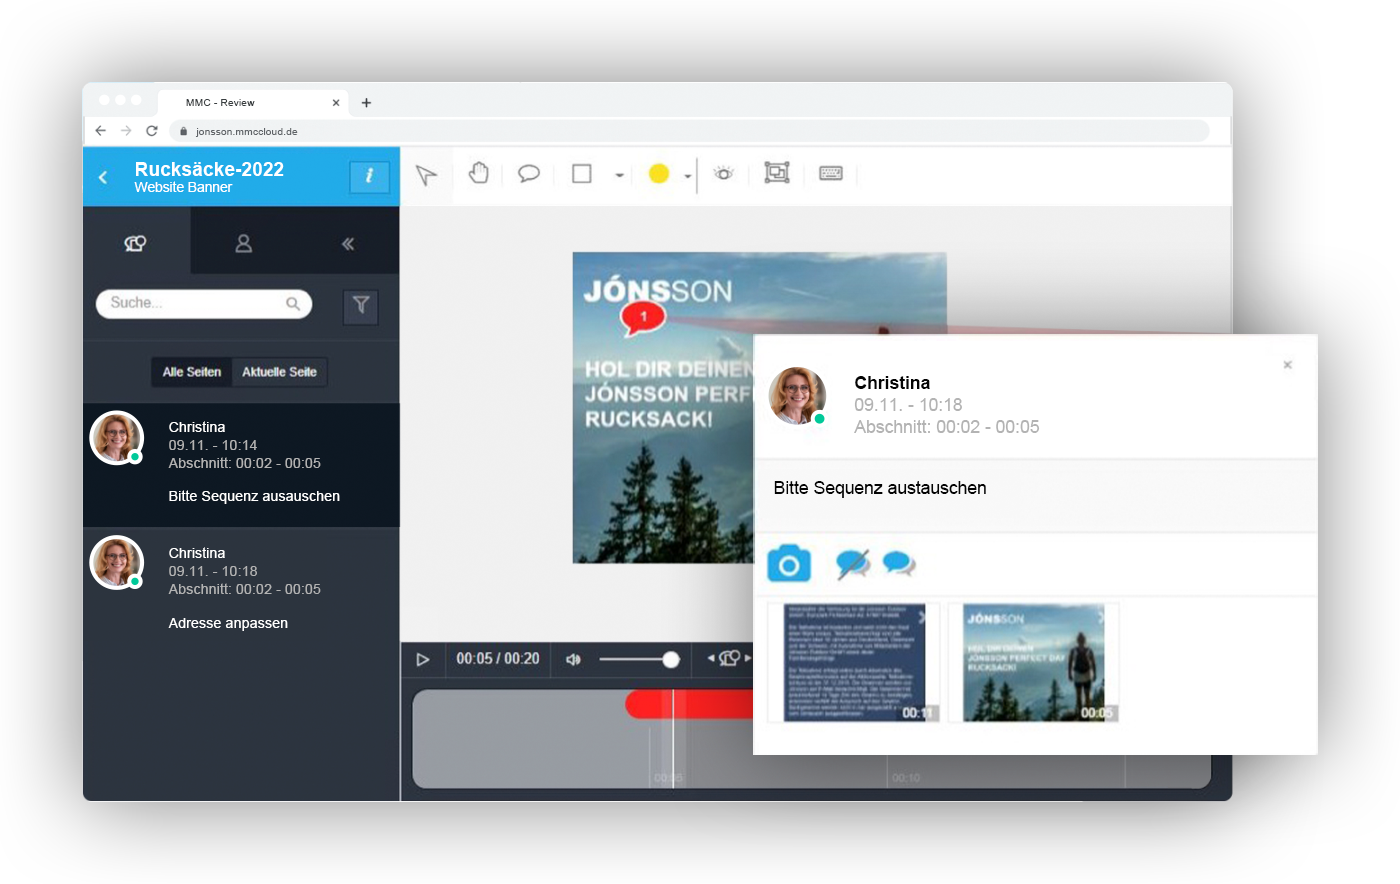Select the hand pan tool
The height and width of the screenshot is (884, 1400).
pyautogui.click(x=479, y=173)
